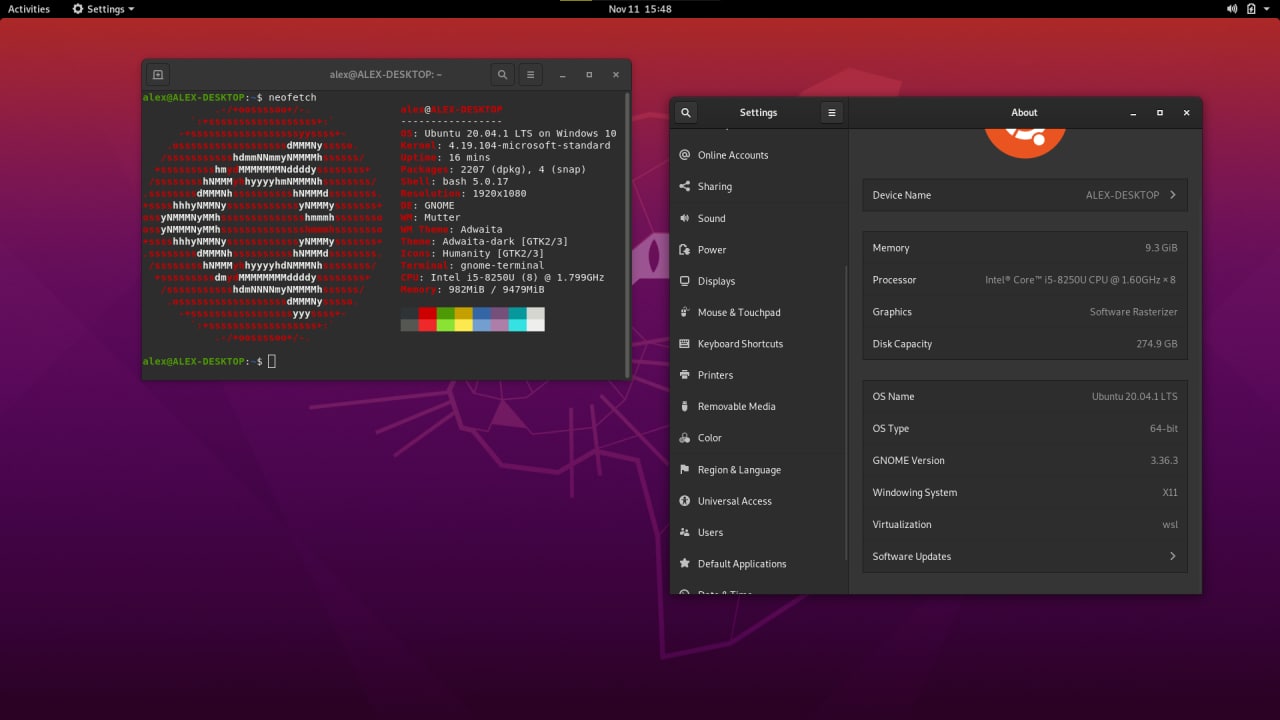Screen dimensions: 1280x720
Task: Open the clock showing Nov 11 15:48
Action: pos(640,9)
